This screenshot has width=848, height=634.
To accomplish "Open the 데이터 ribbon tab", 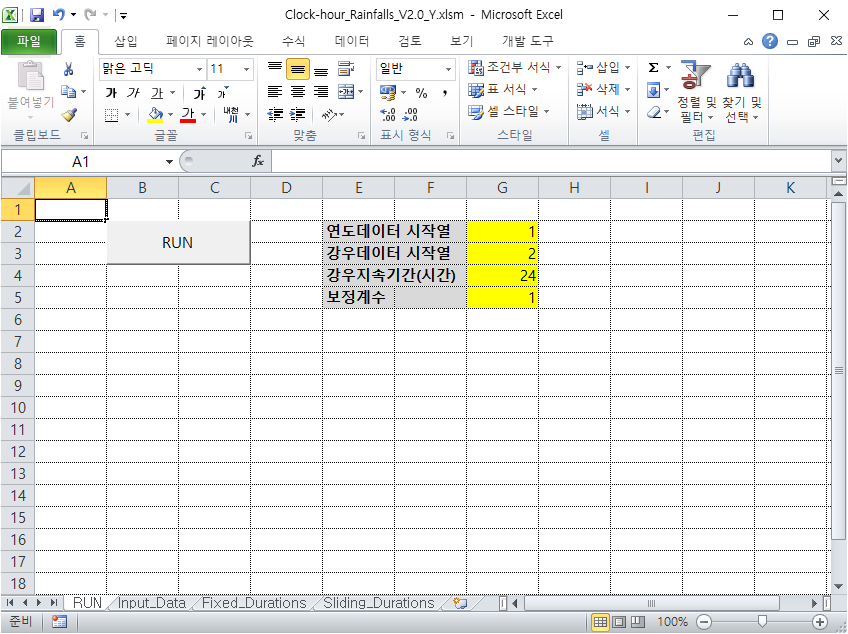I will pos(352,41).
